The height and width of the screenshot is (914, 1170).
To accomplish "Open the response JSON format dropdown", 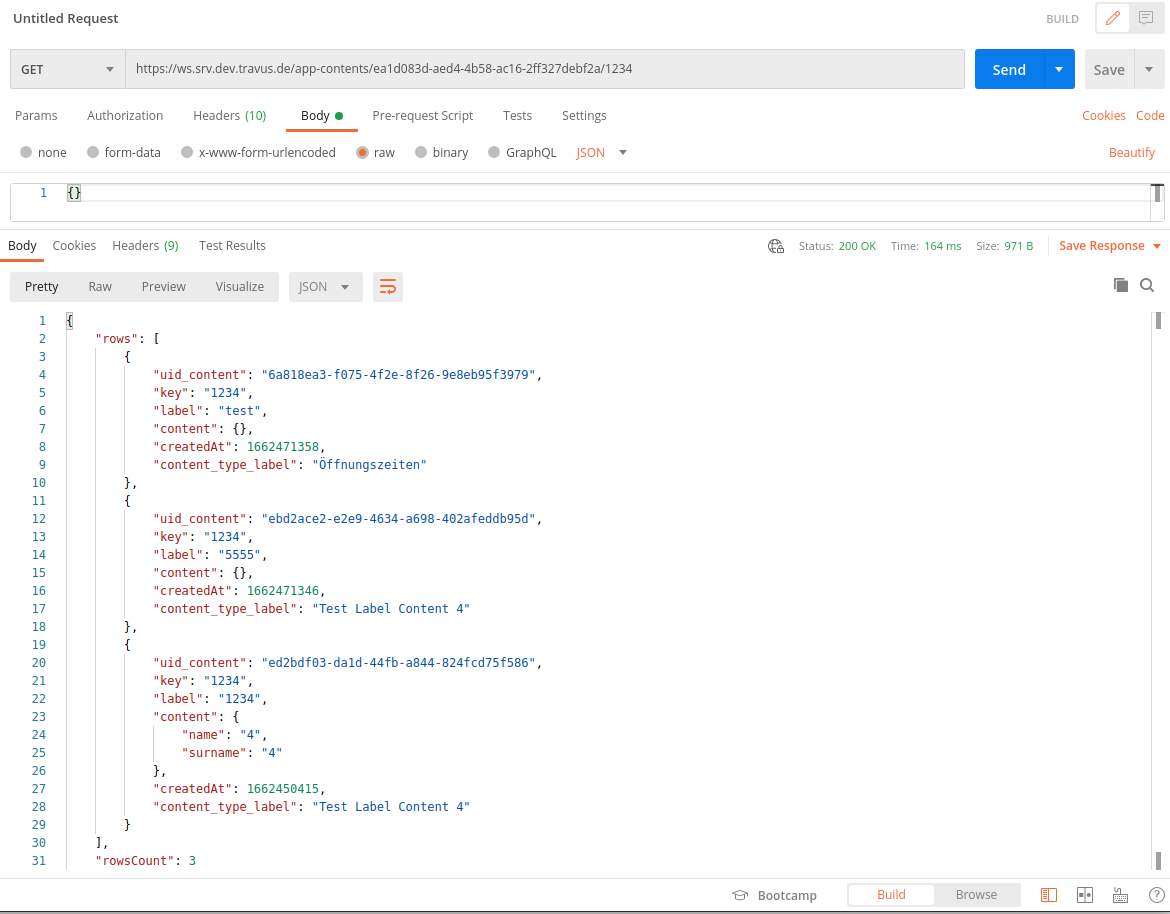I will (x=324, y=287).
